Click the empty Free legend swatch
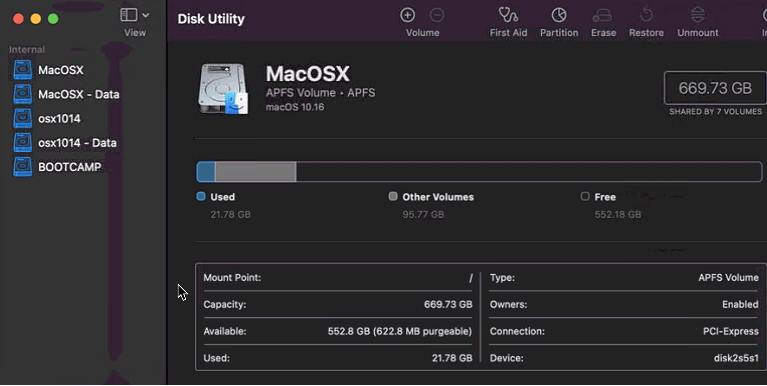 [x=585, y=196]
